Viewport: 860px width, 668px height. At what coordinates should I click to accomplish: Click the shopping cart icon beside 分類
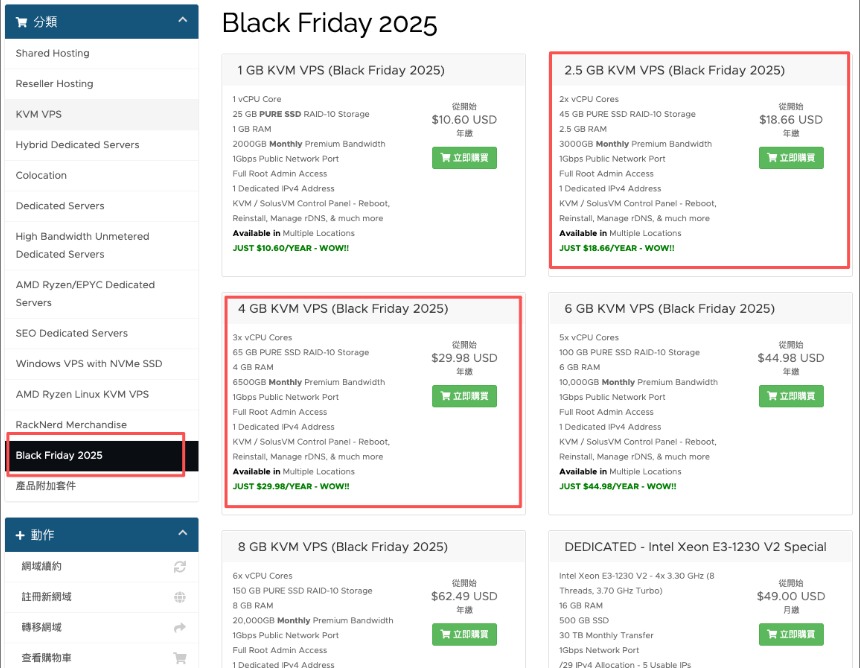click(x=22, y=21)
